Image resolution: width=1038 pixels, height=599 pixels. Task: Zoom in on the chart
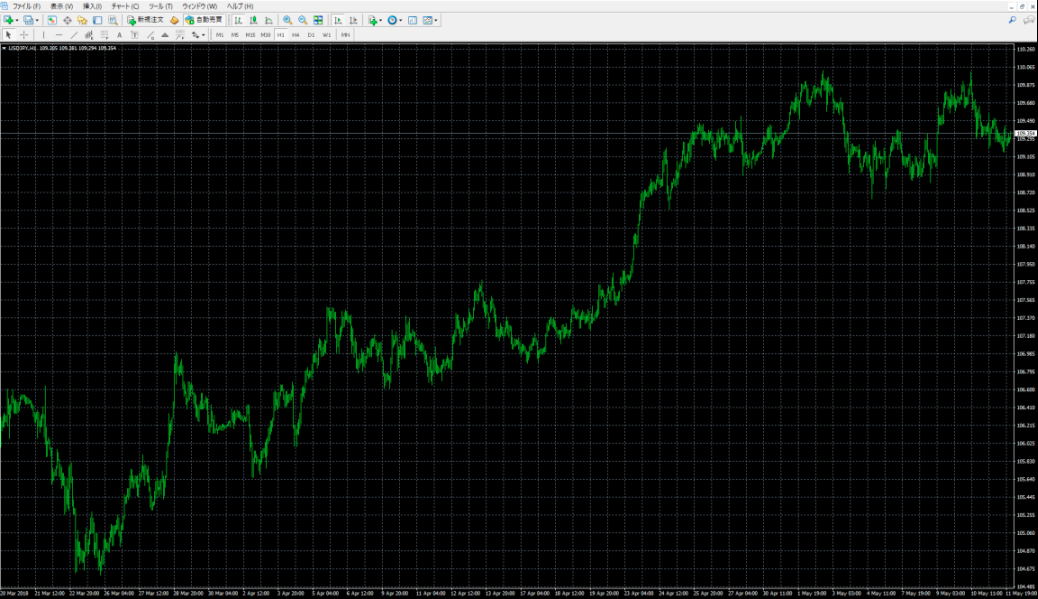point(287,20)
